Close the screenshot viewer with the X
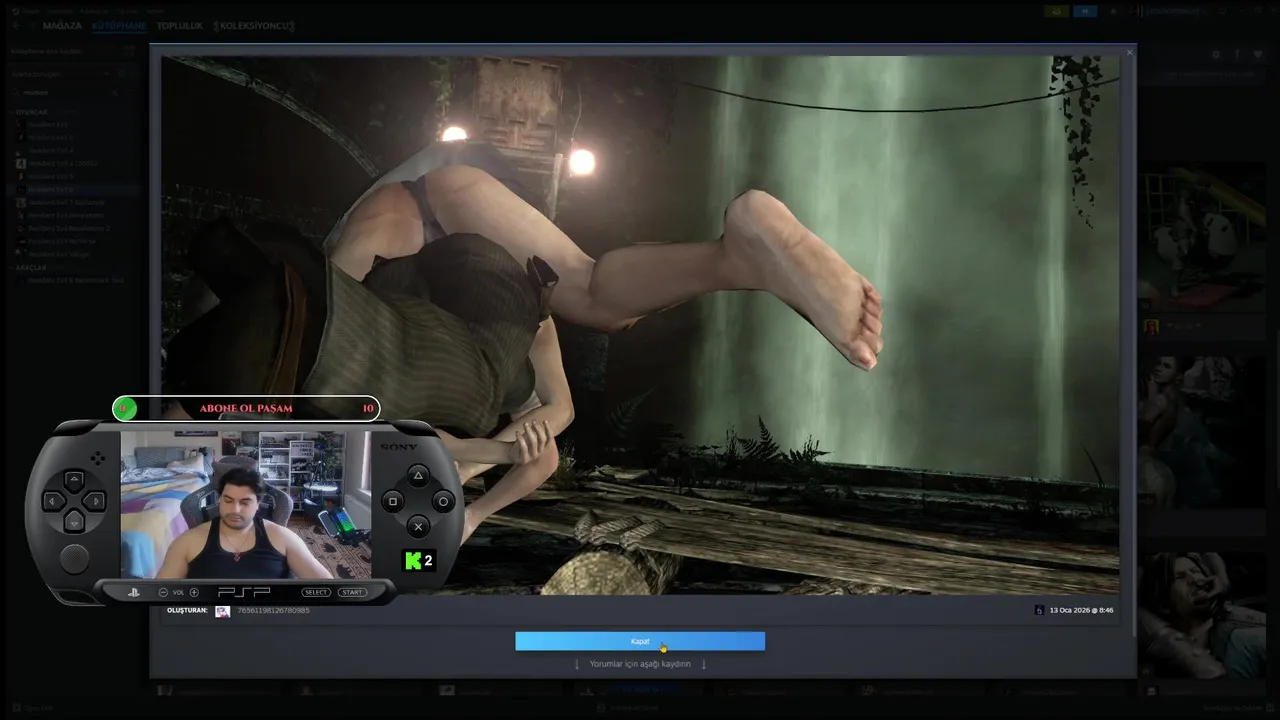The image size is (1280, 720). [1130, 52]
